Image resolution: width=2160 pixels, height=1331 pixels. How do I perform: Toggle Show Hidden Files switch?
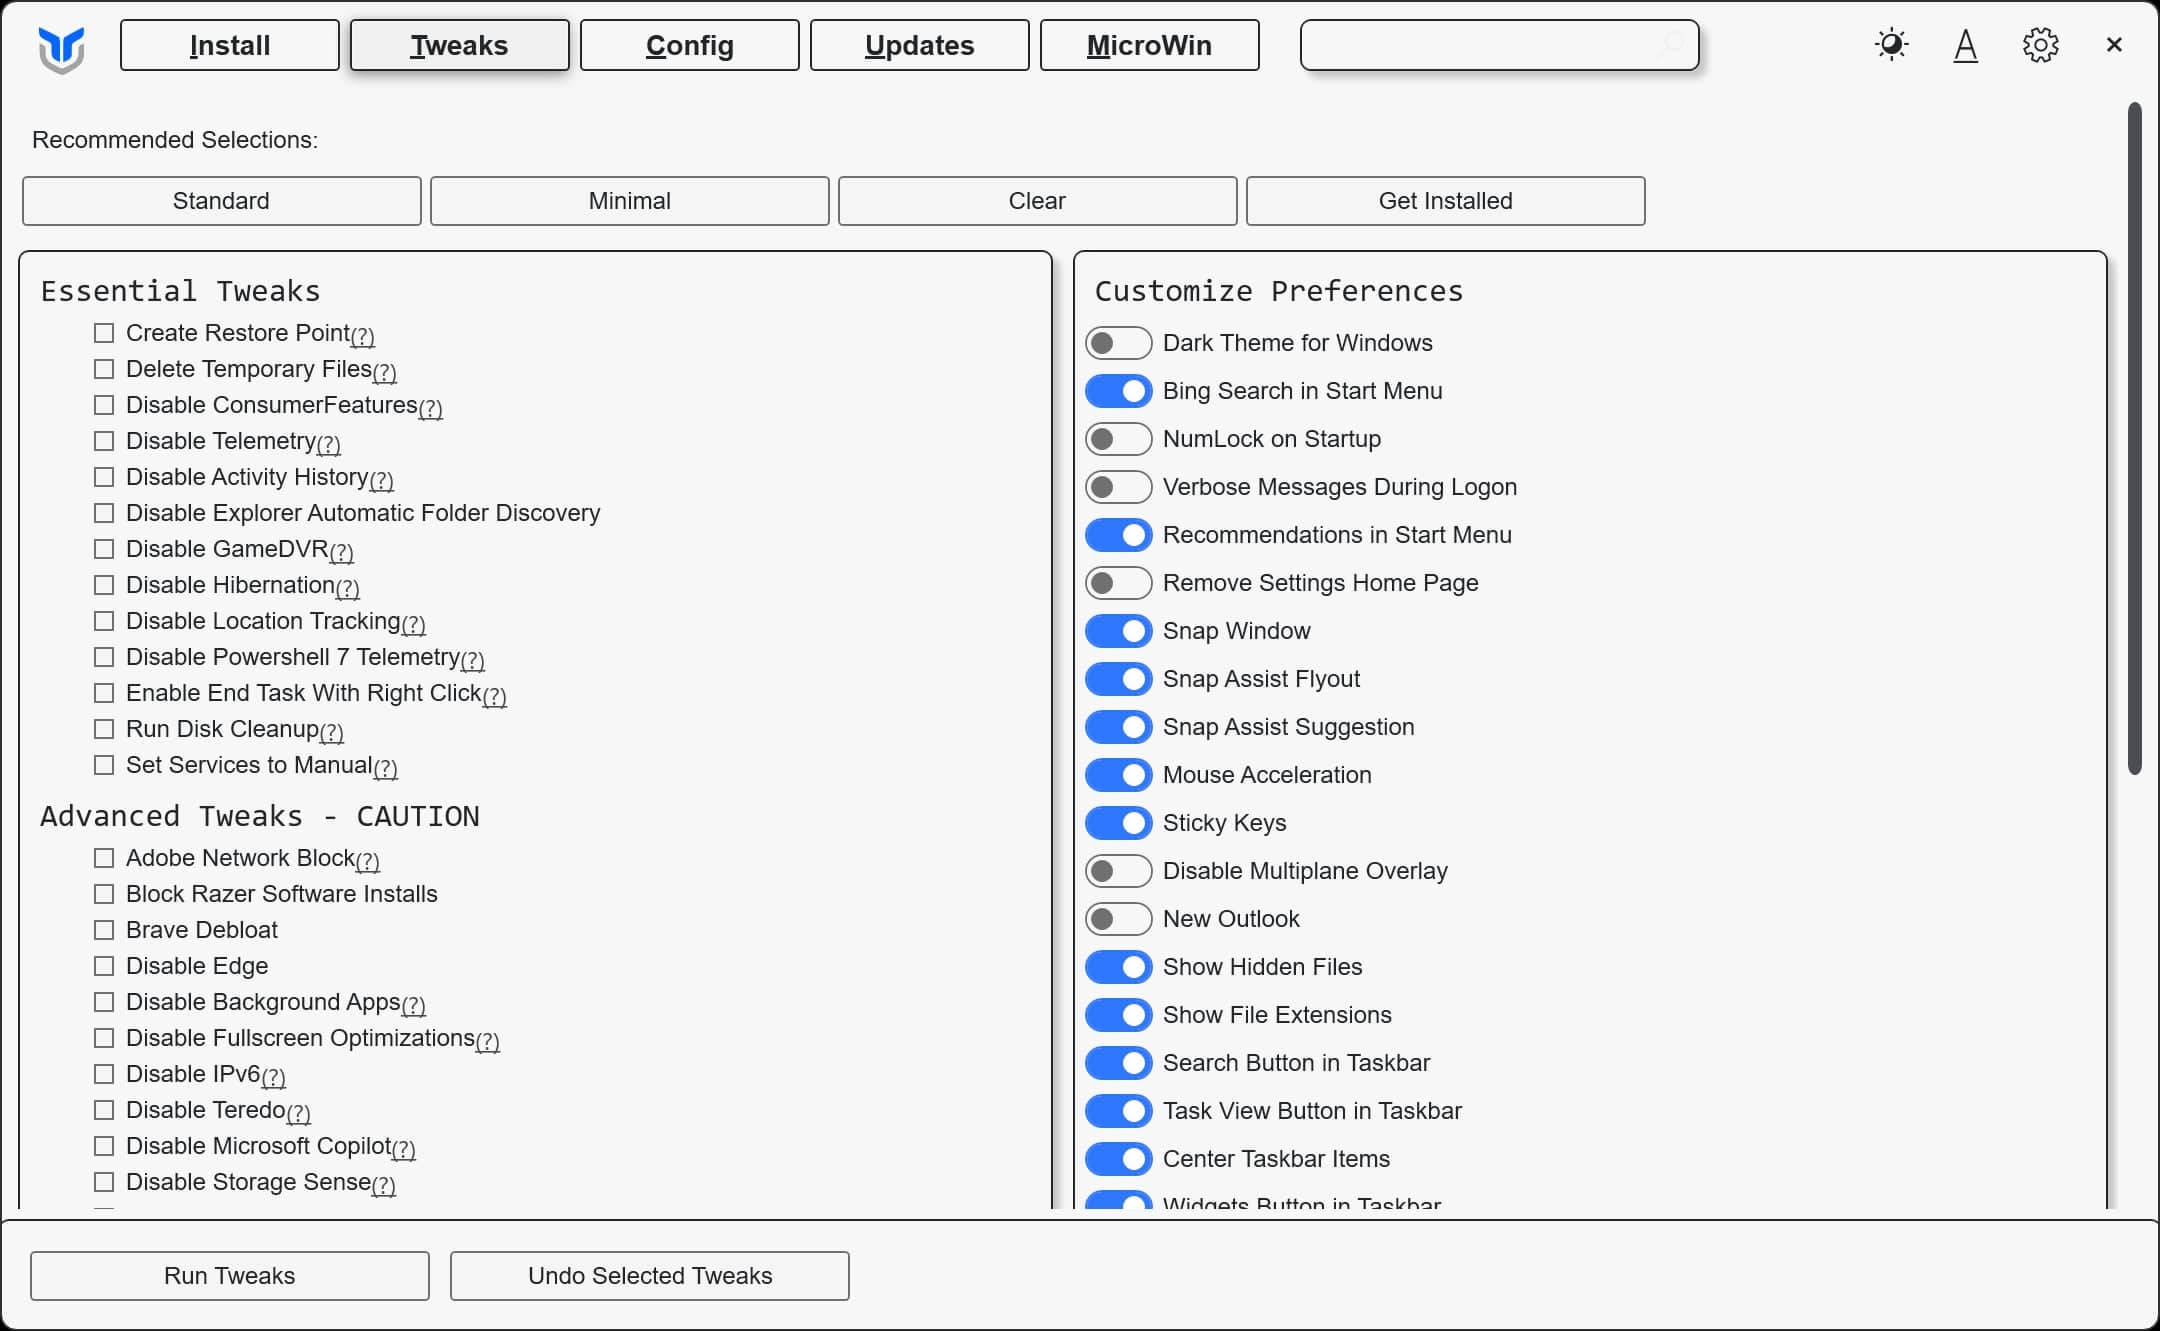pos(1119,967)
